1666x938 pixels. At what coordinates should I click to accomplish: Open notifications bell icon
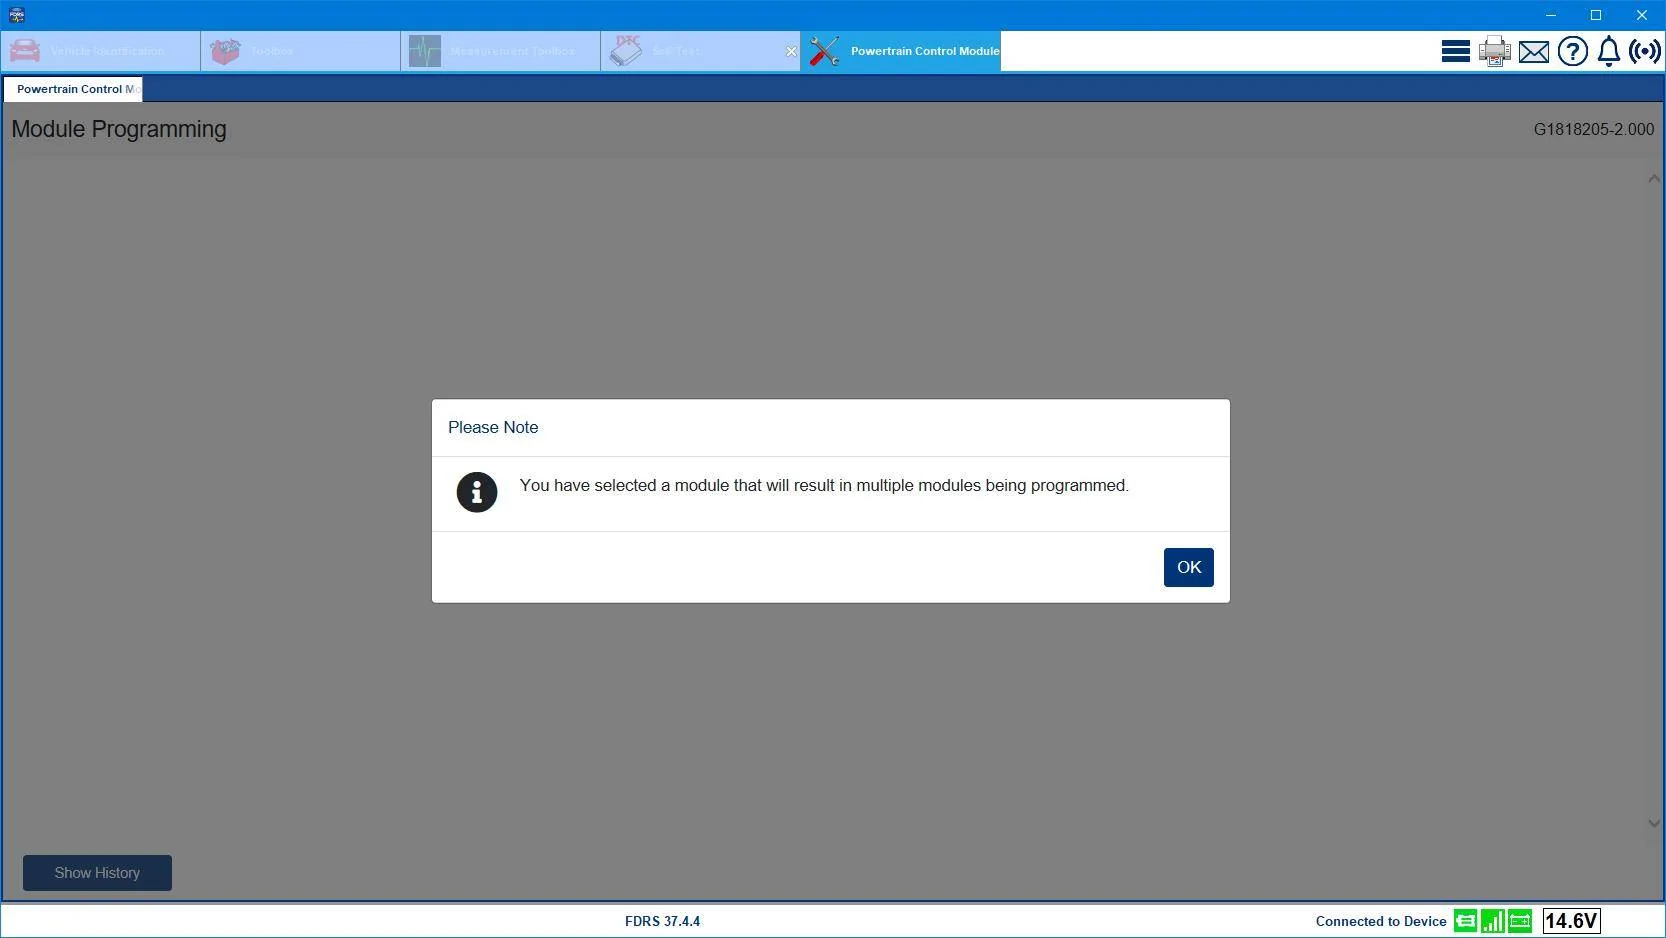click(x=1608, y=51)
